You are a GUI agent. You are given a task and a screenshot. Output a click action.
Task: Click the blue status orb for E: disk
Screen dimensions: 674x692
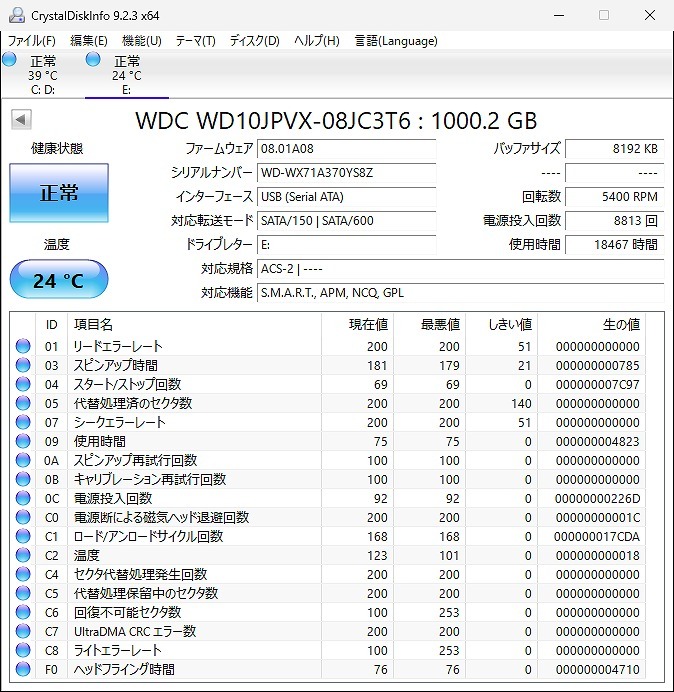[93, 59]
